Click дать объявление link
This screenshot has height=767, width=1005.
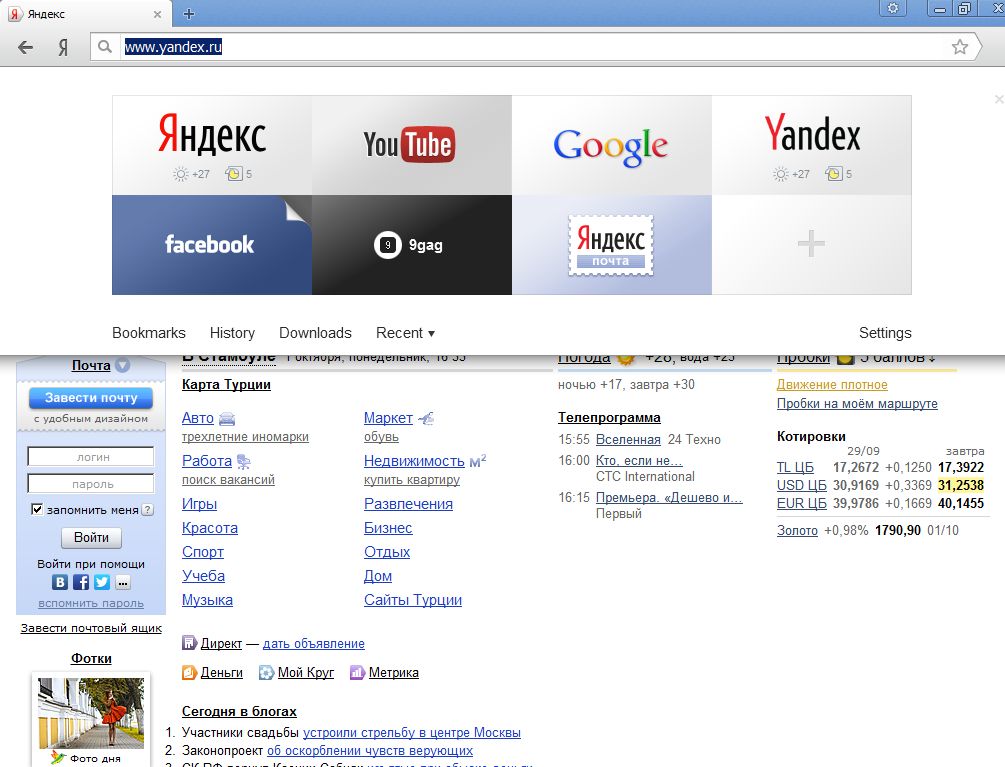point(313,643)
